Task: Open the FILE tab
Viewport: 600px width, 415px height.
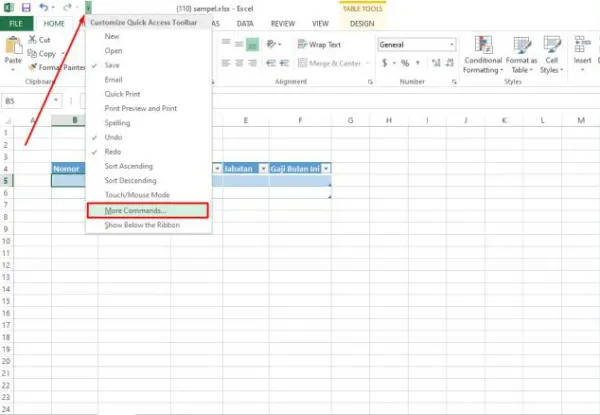Action: tap(16, 24)
